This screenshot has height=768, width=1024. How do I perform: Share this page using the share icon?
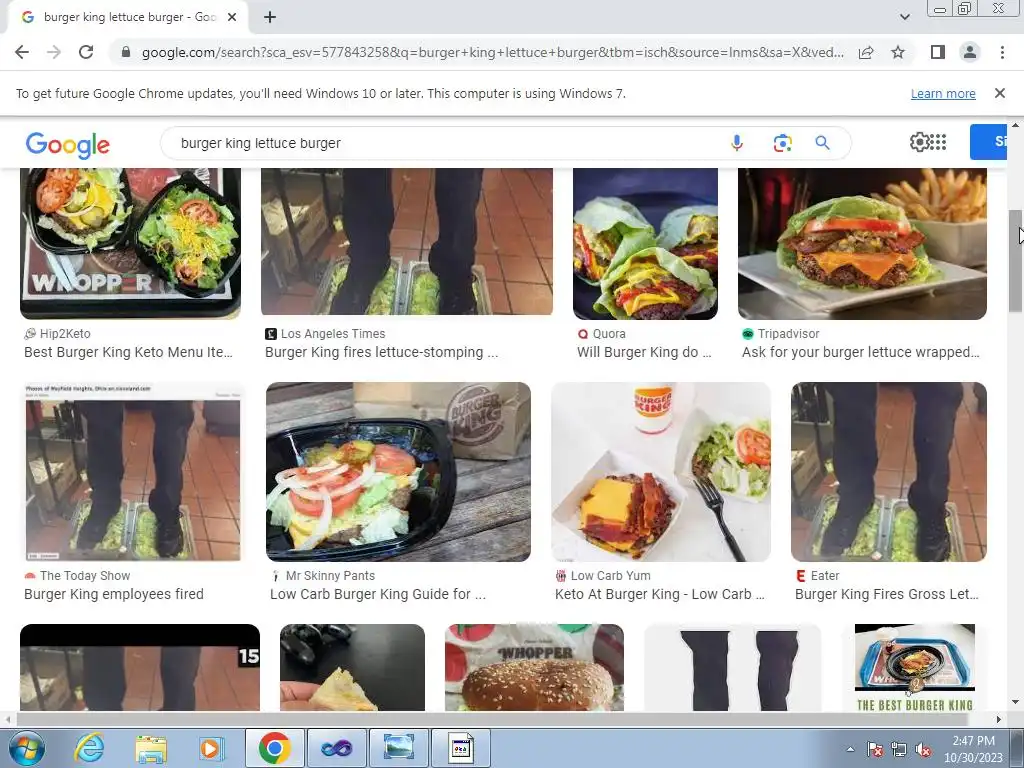(x=866, y=52)
